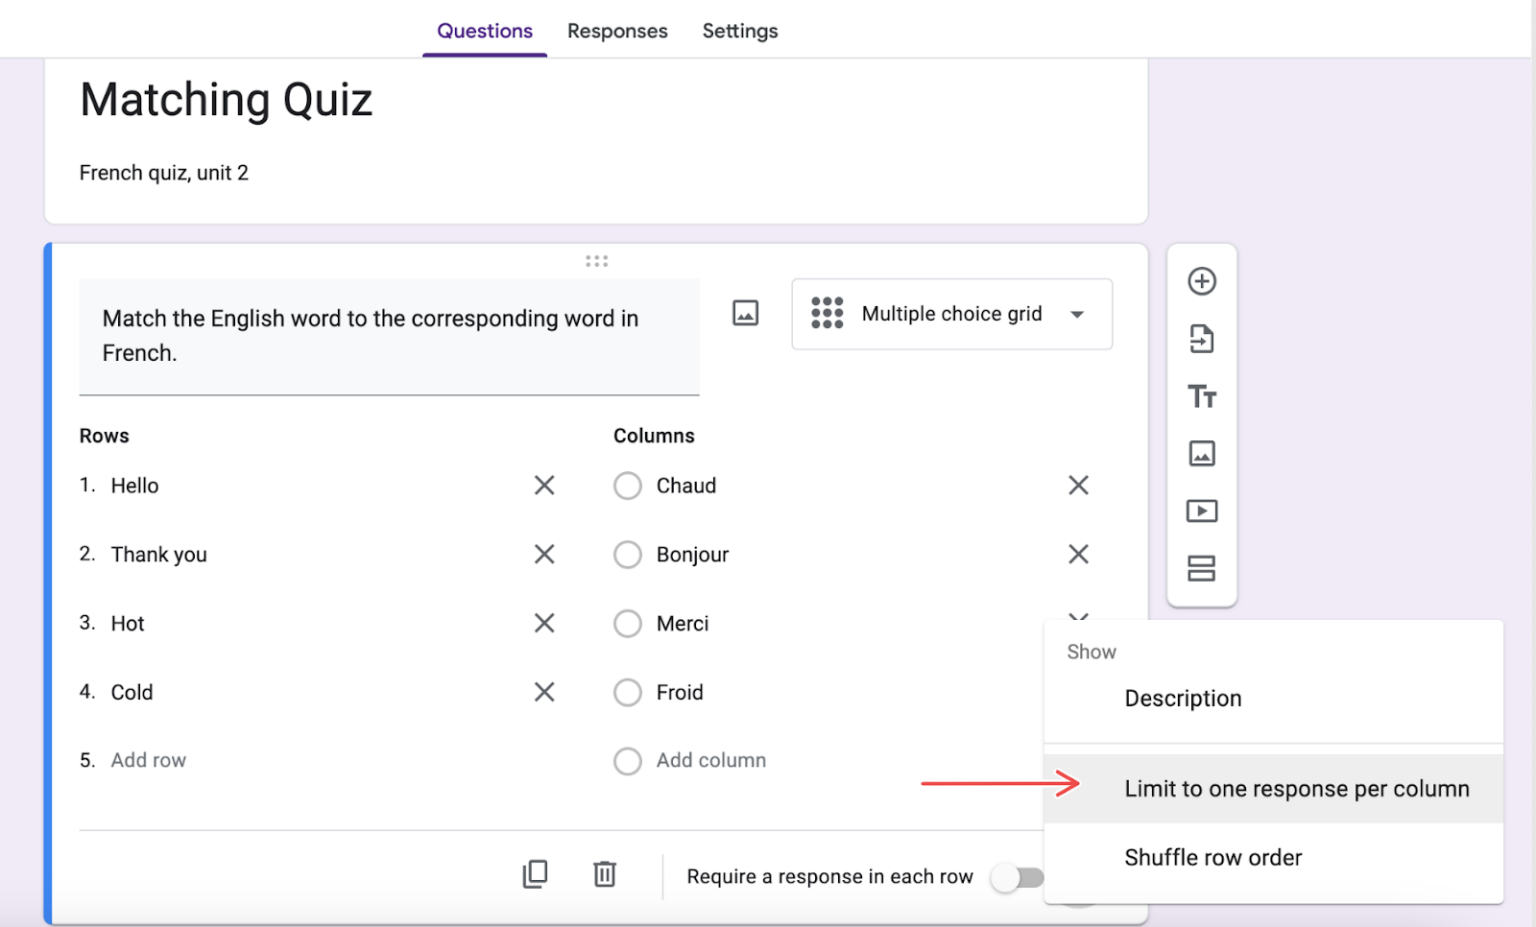Add an image from the sidebar image icon
Viewport: 1536px width, 927px height.
pos(1202,453)
